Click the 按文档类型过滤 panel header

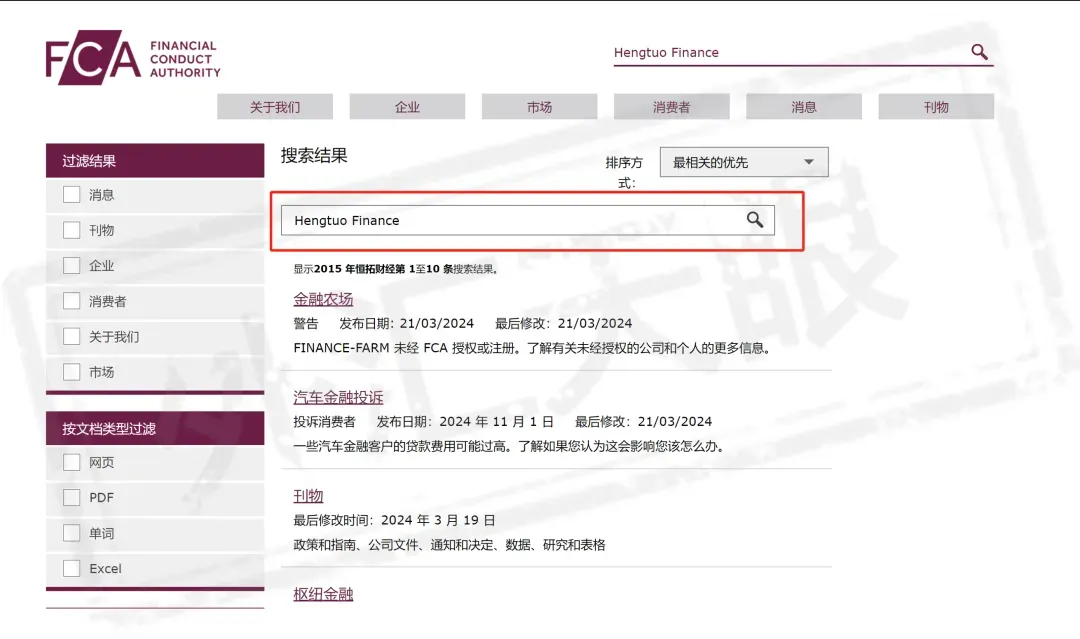pos(155,428)
